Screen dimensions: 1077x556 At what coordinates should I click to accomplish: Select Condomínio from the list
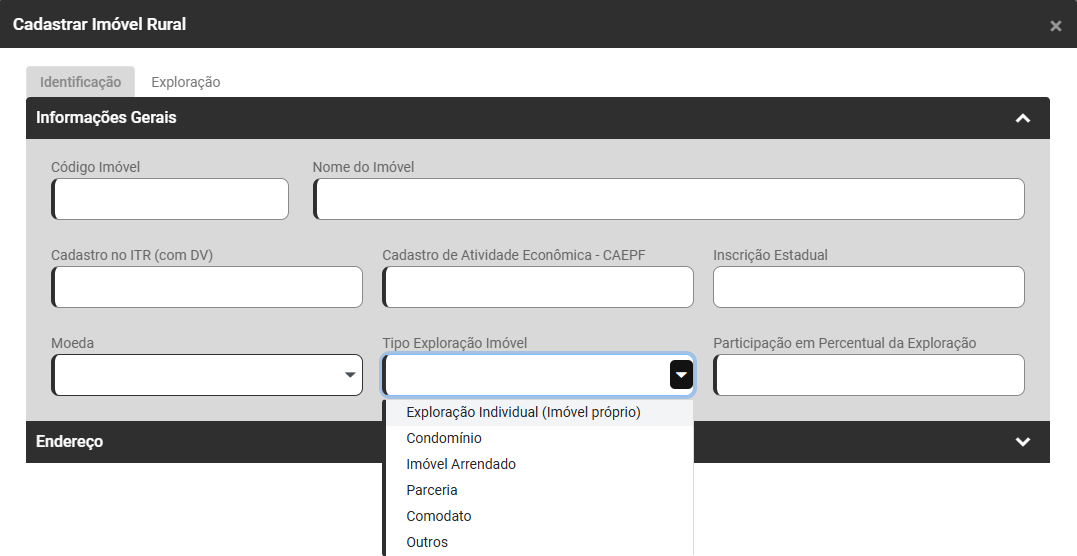point(444,438)
